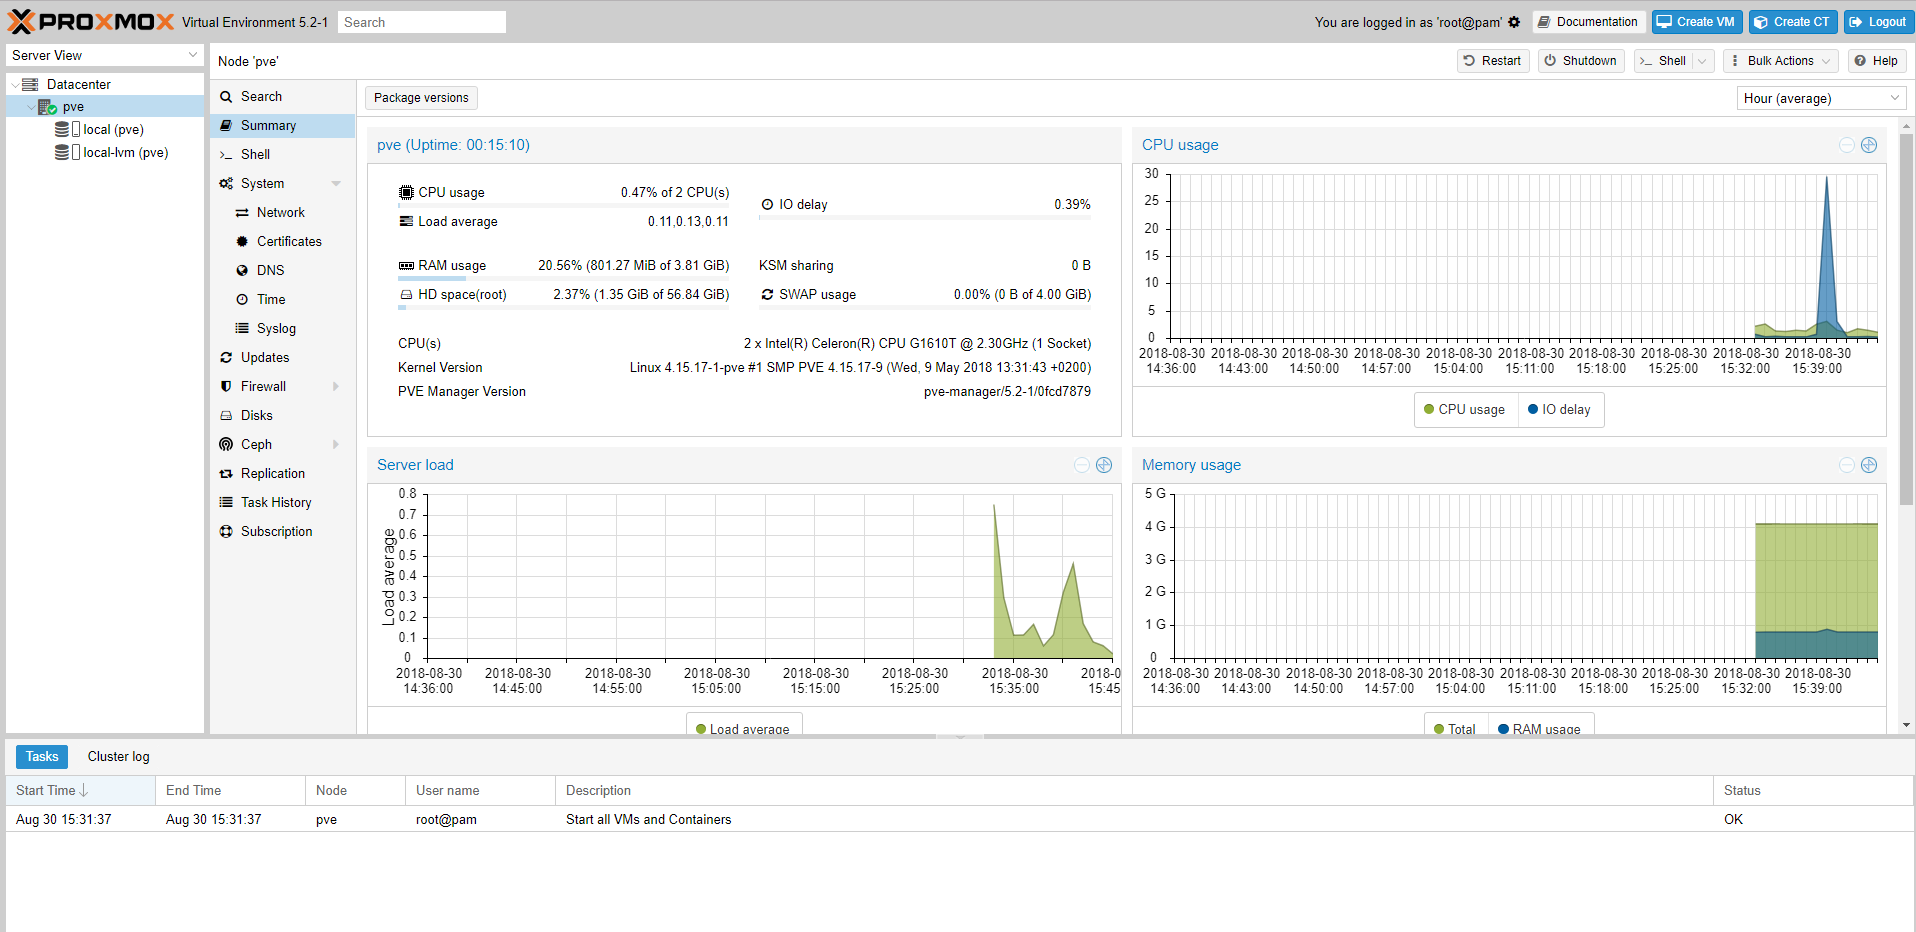Open the Documentation button

point(1588,22)
